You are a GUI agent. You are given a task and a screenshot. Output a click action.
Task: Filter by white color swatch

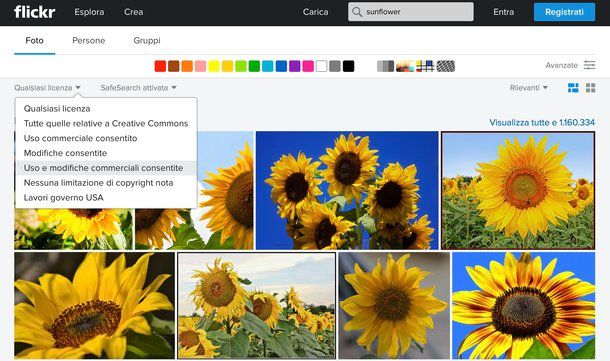tap(322, 66)
